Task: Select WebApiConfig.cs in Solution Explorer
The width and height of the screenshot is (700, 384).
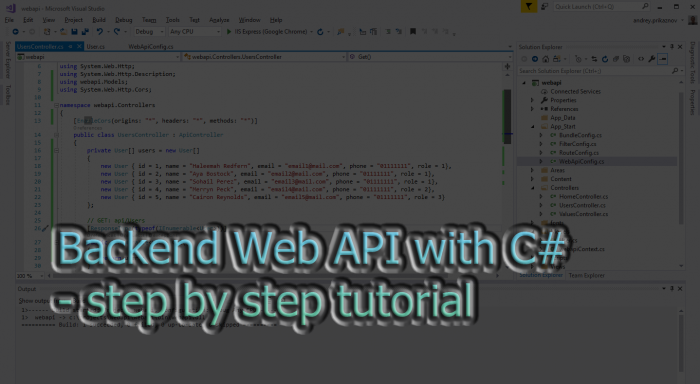Action: [581, 162]
